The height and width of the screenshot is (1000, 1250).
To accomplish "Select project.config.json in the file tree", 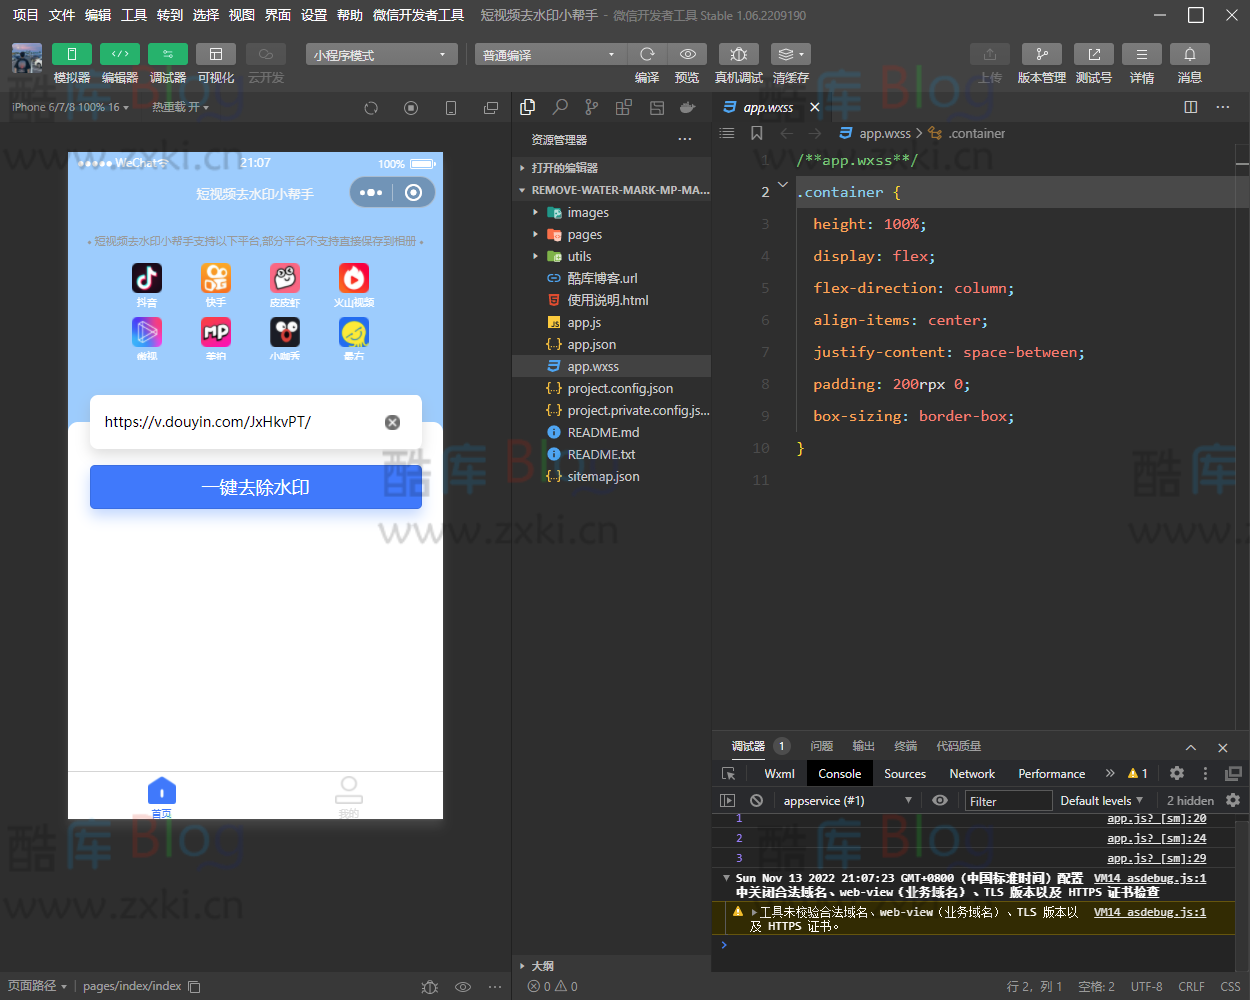I will click(619, 389).
